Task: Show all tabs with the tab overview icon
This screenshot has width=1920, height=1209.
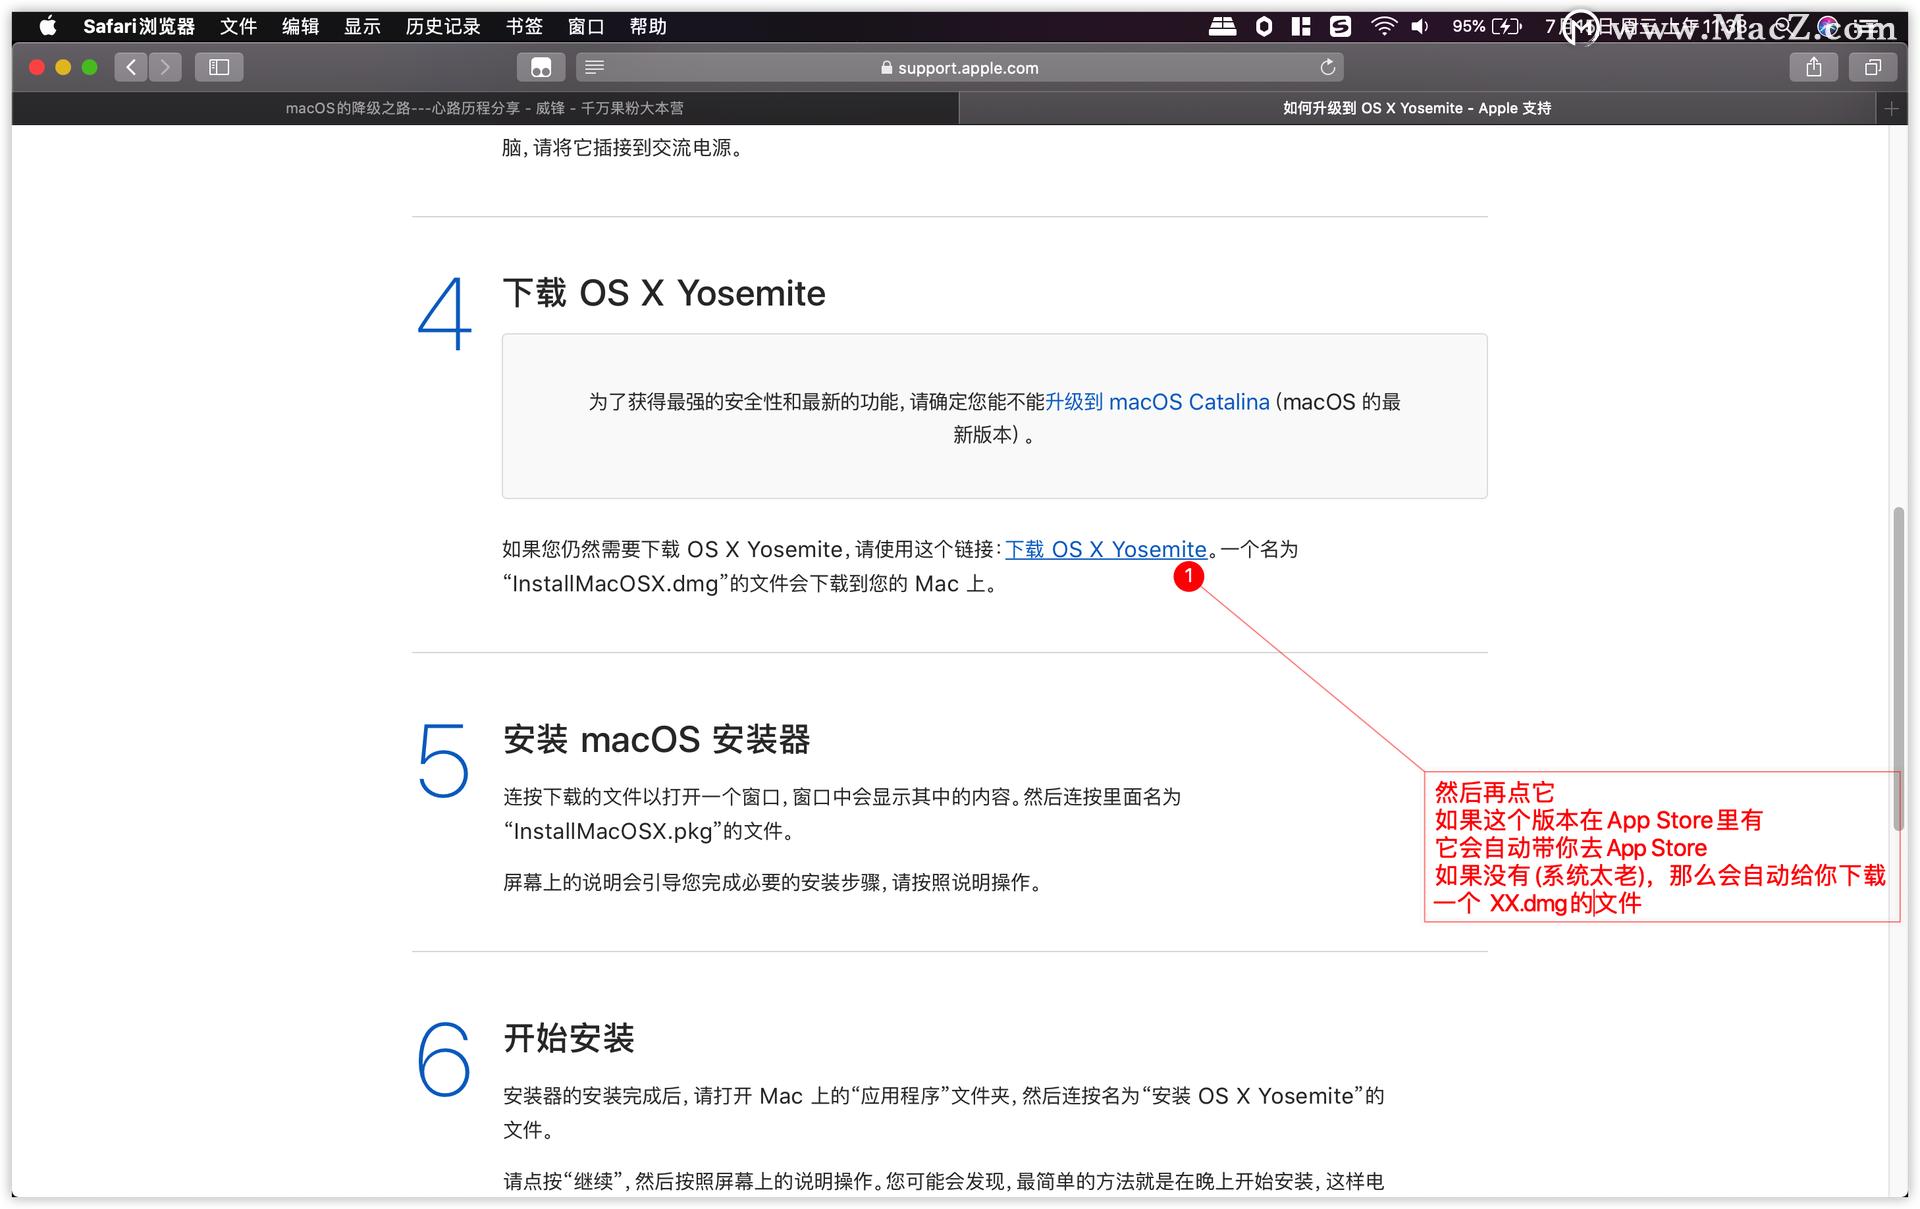Action: click(x=1874, y=67)
